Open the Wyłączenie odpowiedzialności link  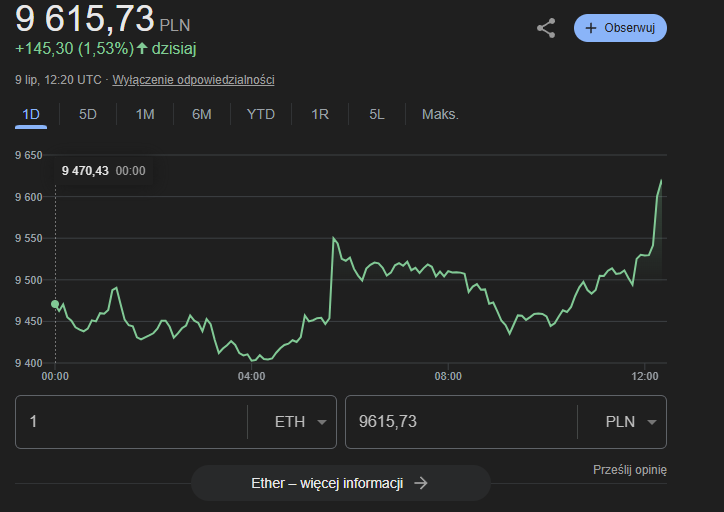coord(193,80)
